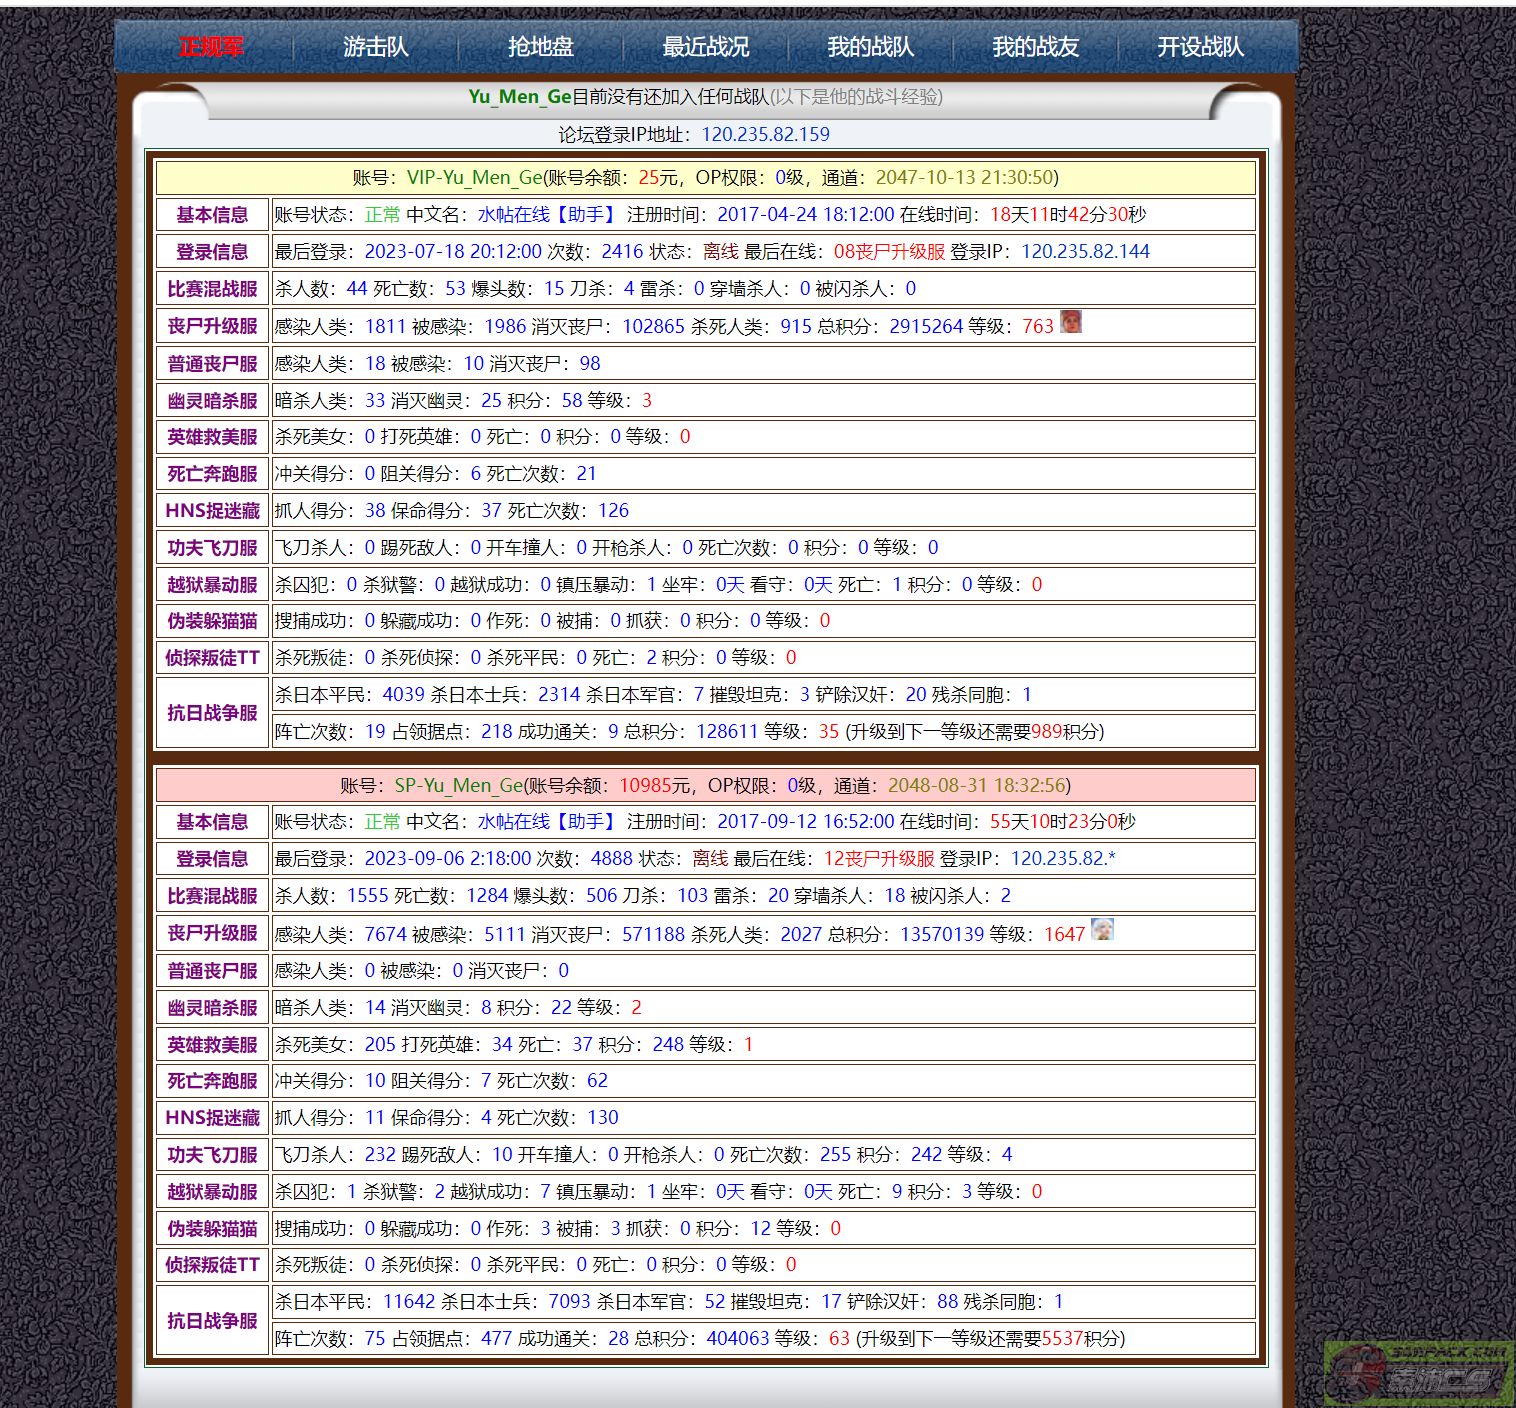Open the 抢地盘 tab
This screenshot has width=1516, height=1408.
[x=541, y=47]
